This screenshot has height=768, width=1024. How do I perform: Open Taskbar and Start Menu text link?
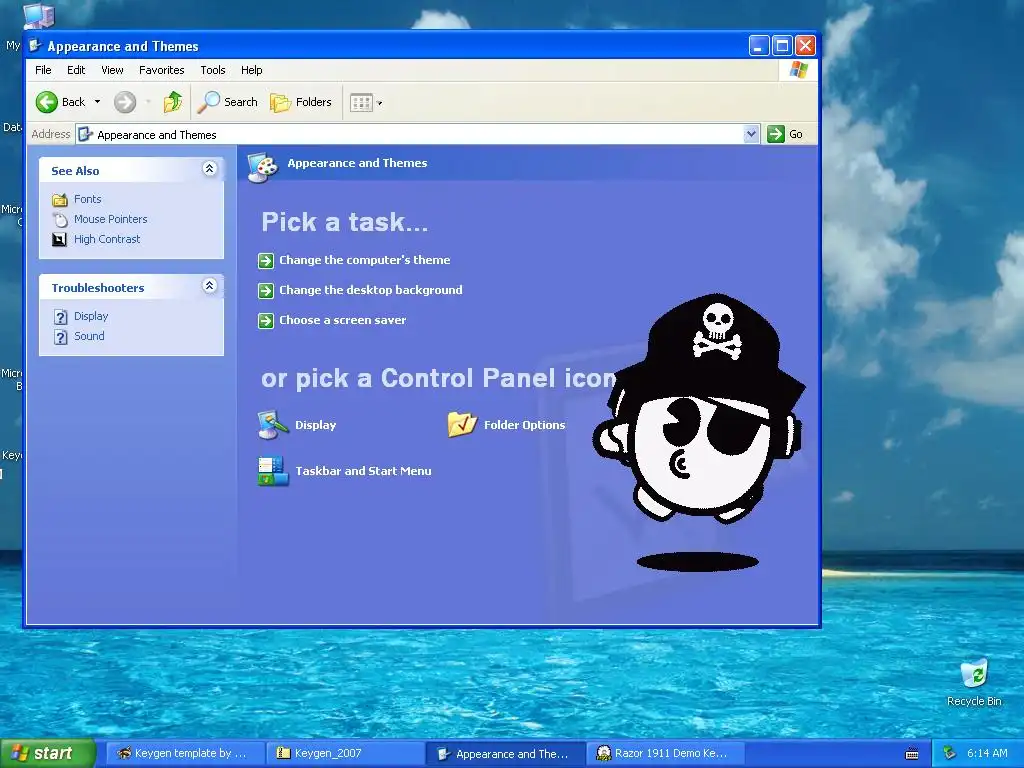coord(363,471)
